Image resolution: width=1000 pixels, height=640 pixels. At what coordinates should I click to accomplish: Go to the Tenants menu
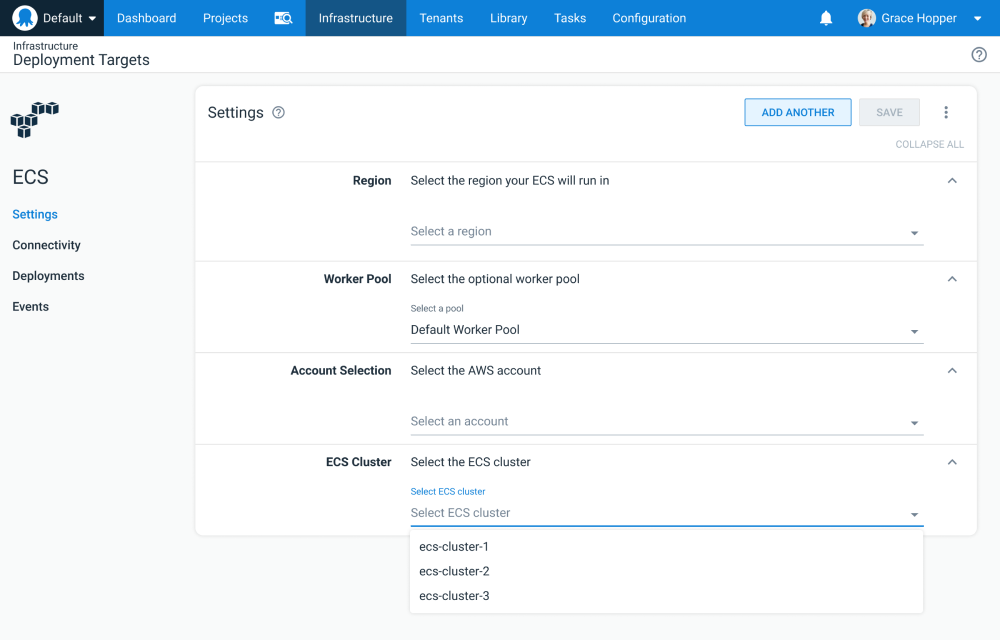pos(441,18)
